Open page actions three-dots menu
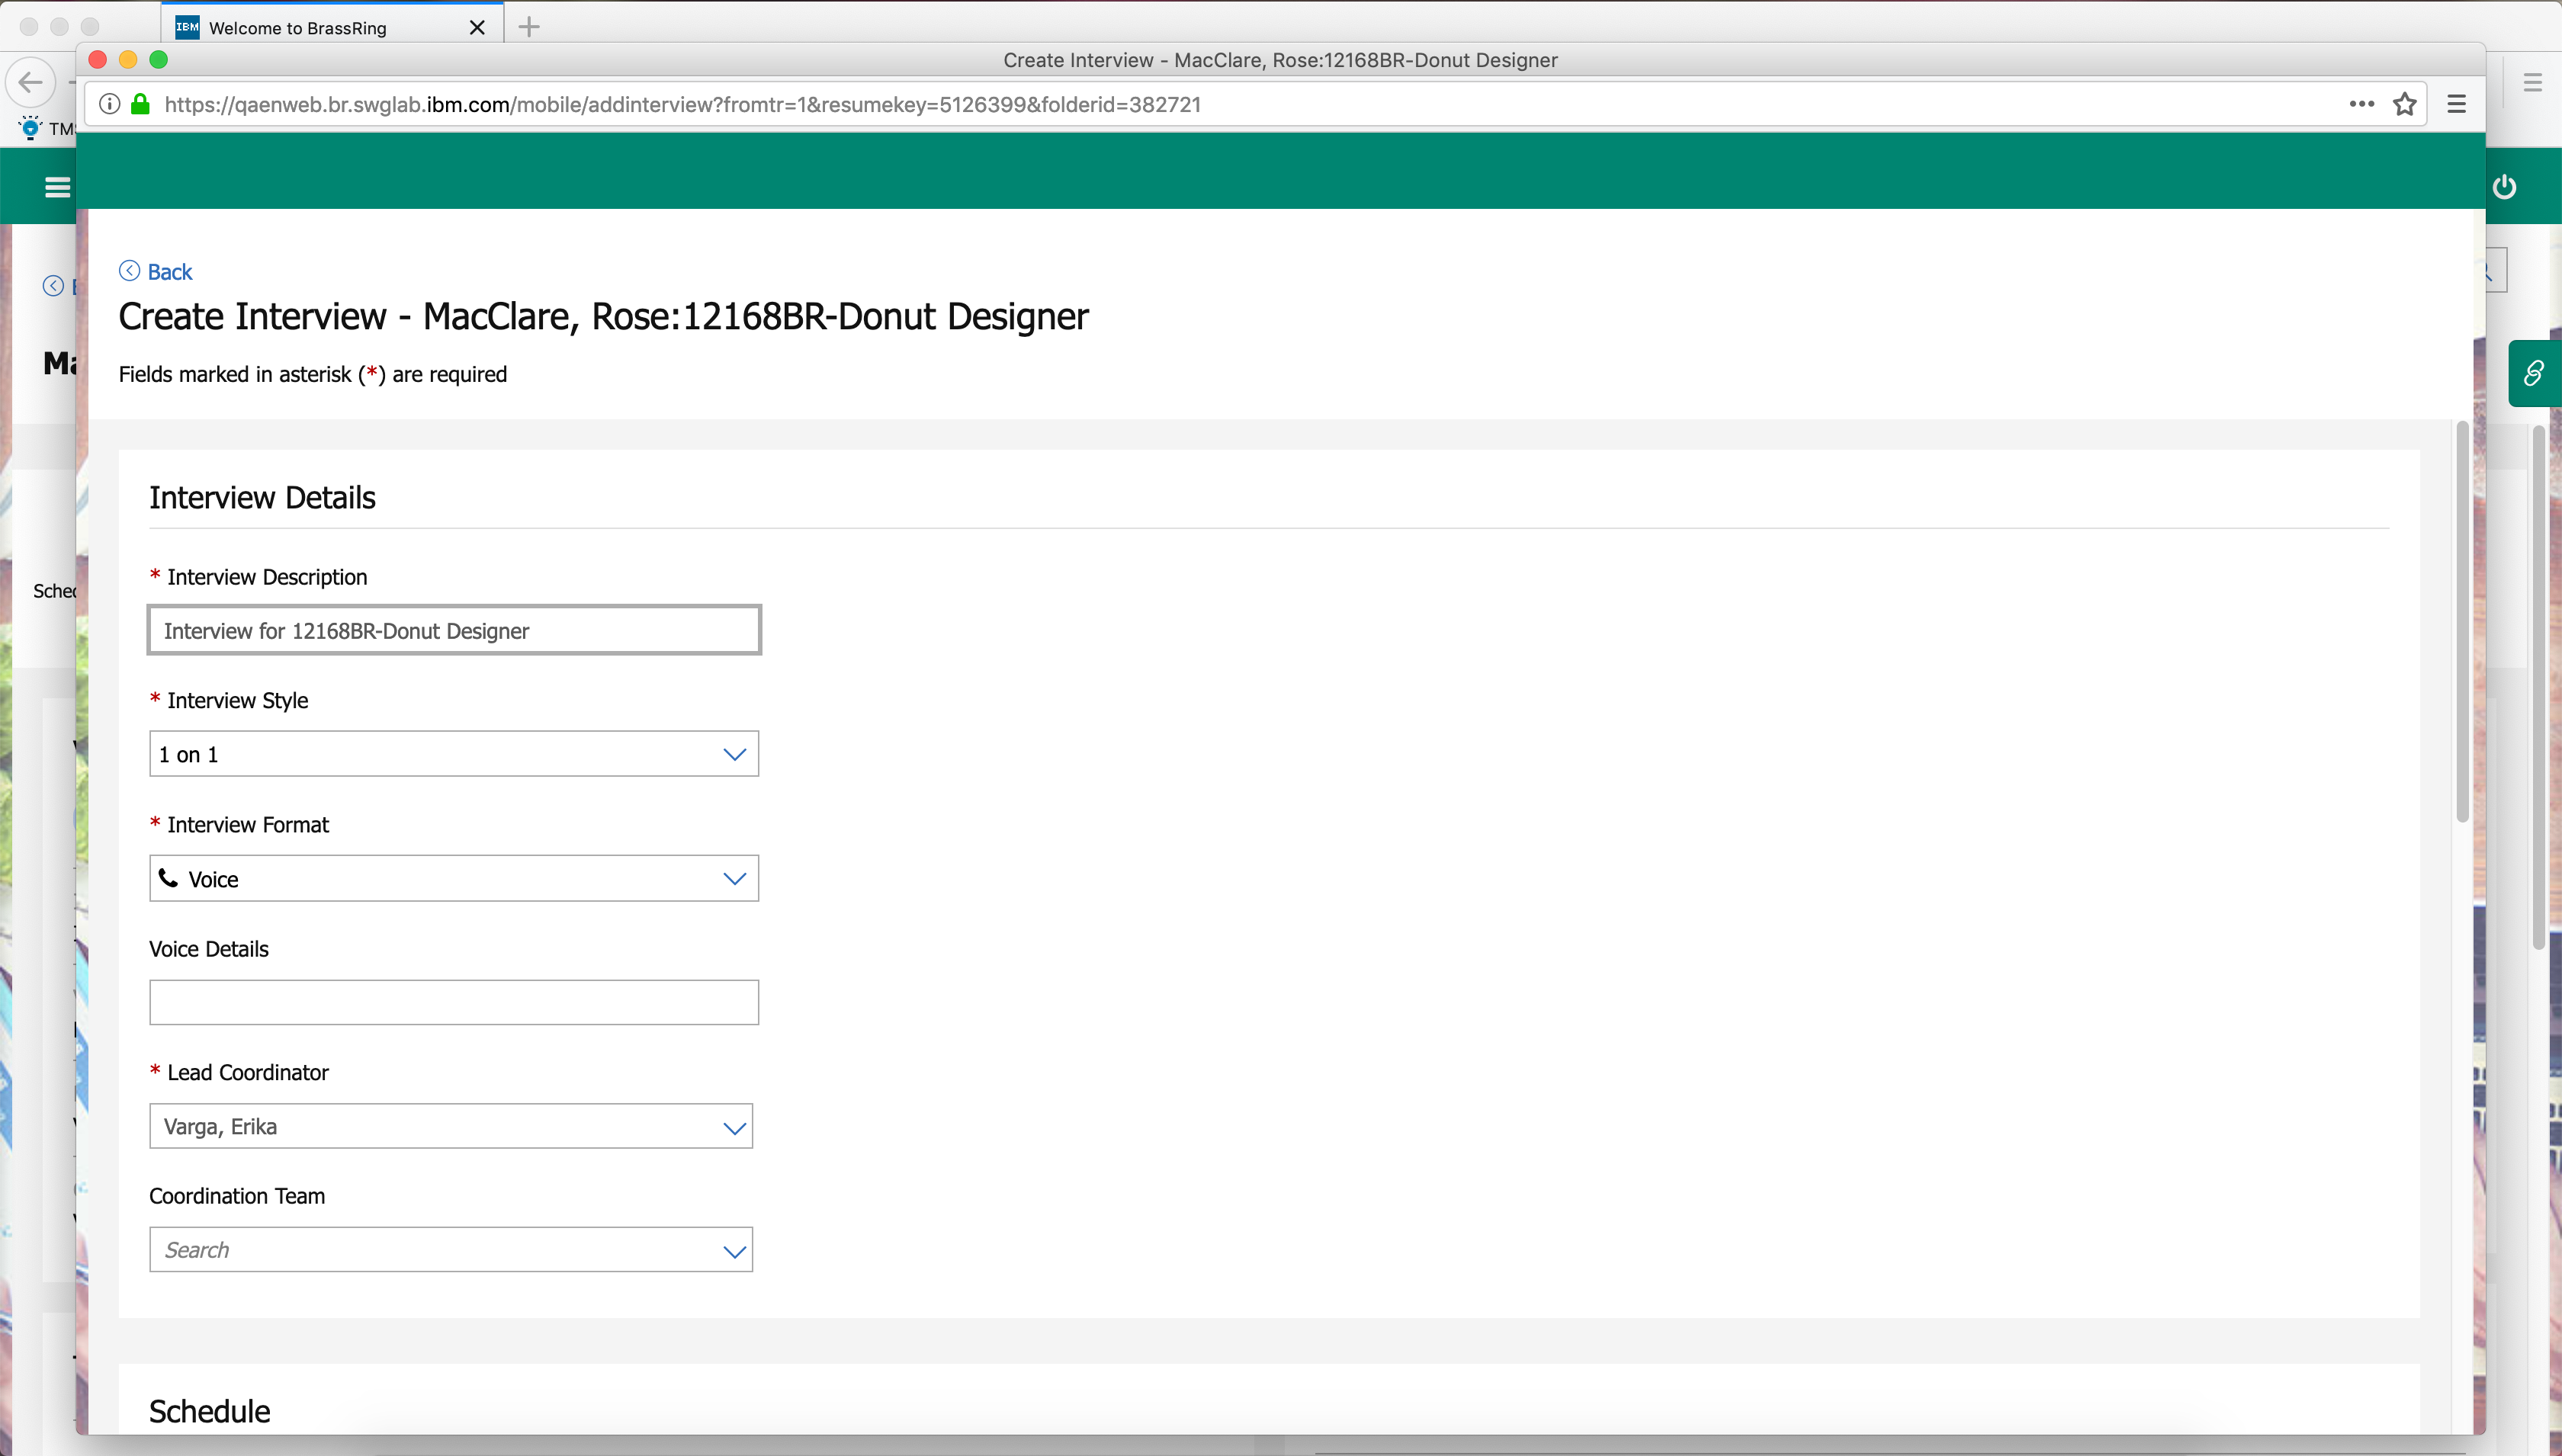Screen dimensions: 2562x1456 click(2361, 104)
